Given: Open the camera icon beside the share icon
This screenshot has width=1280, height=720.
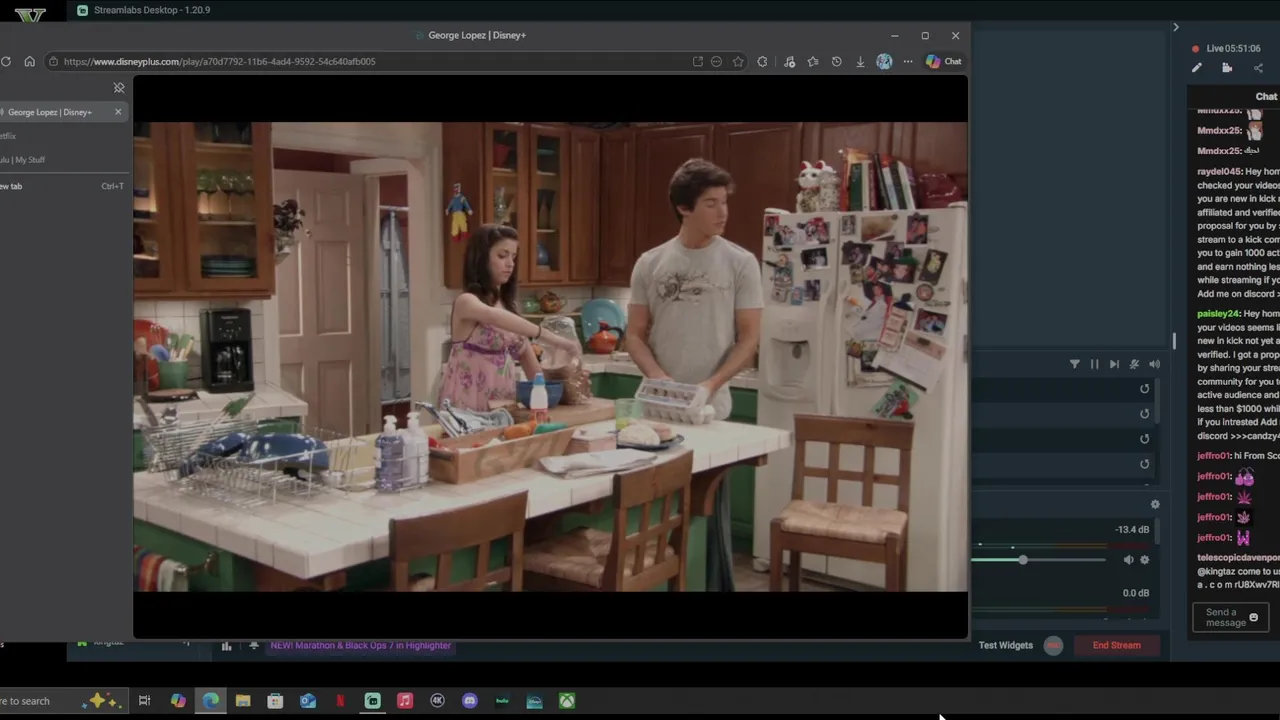Looking at the screenshot, I should [1227, 68].
